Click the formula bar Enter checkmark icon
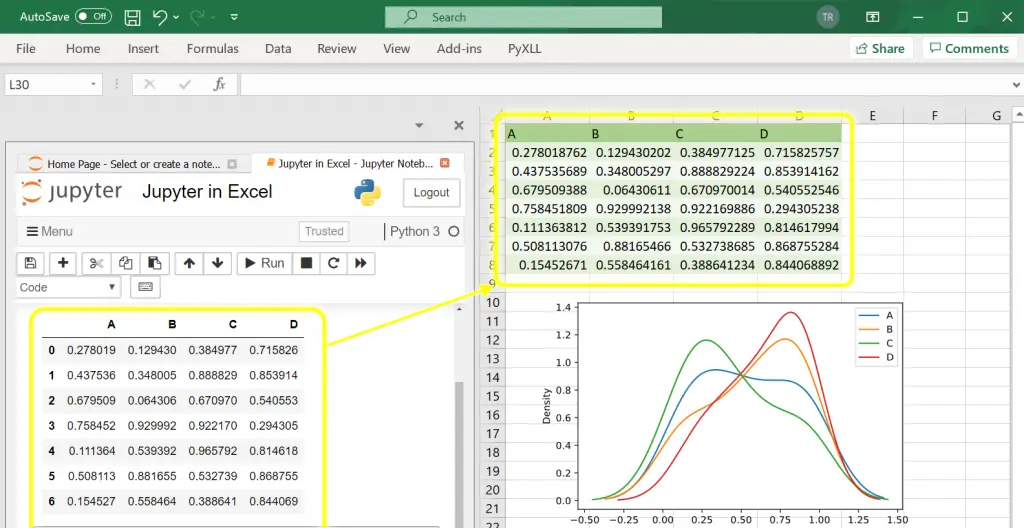1024x528 pixels. [x=185, y=84]
